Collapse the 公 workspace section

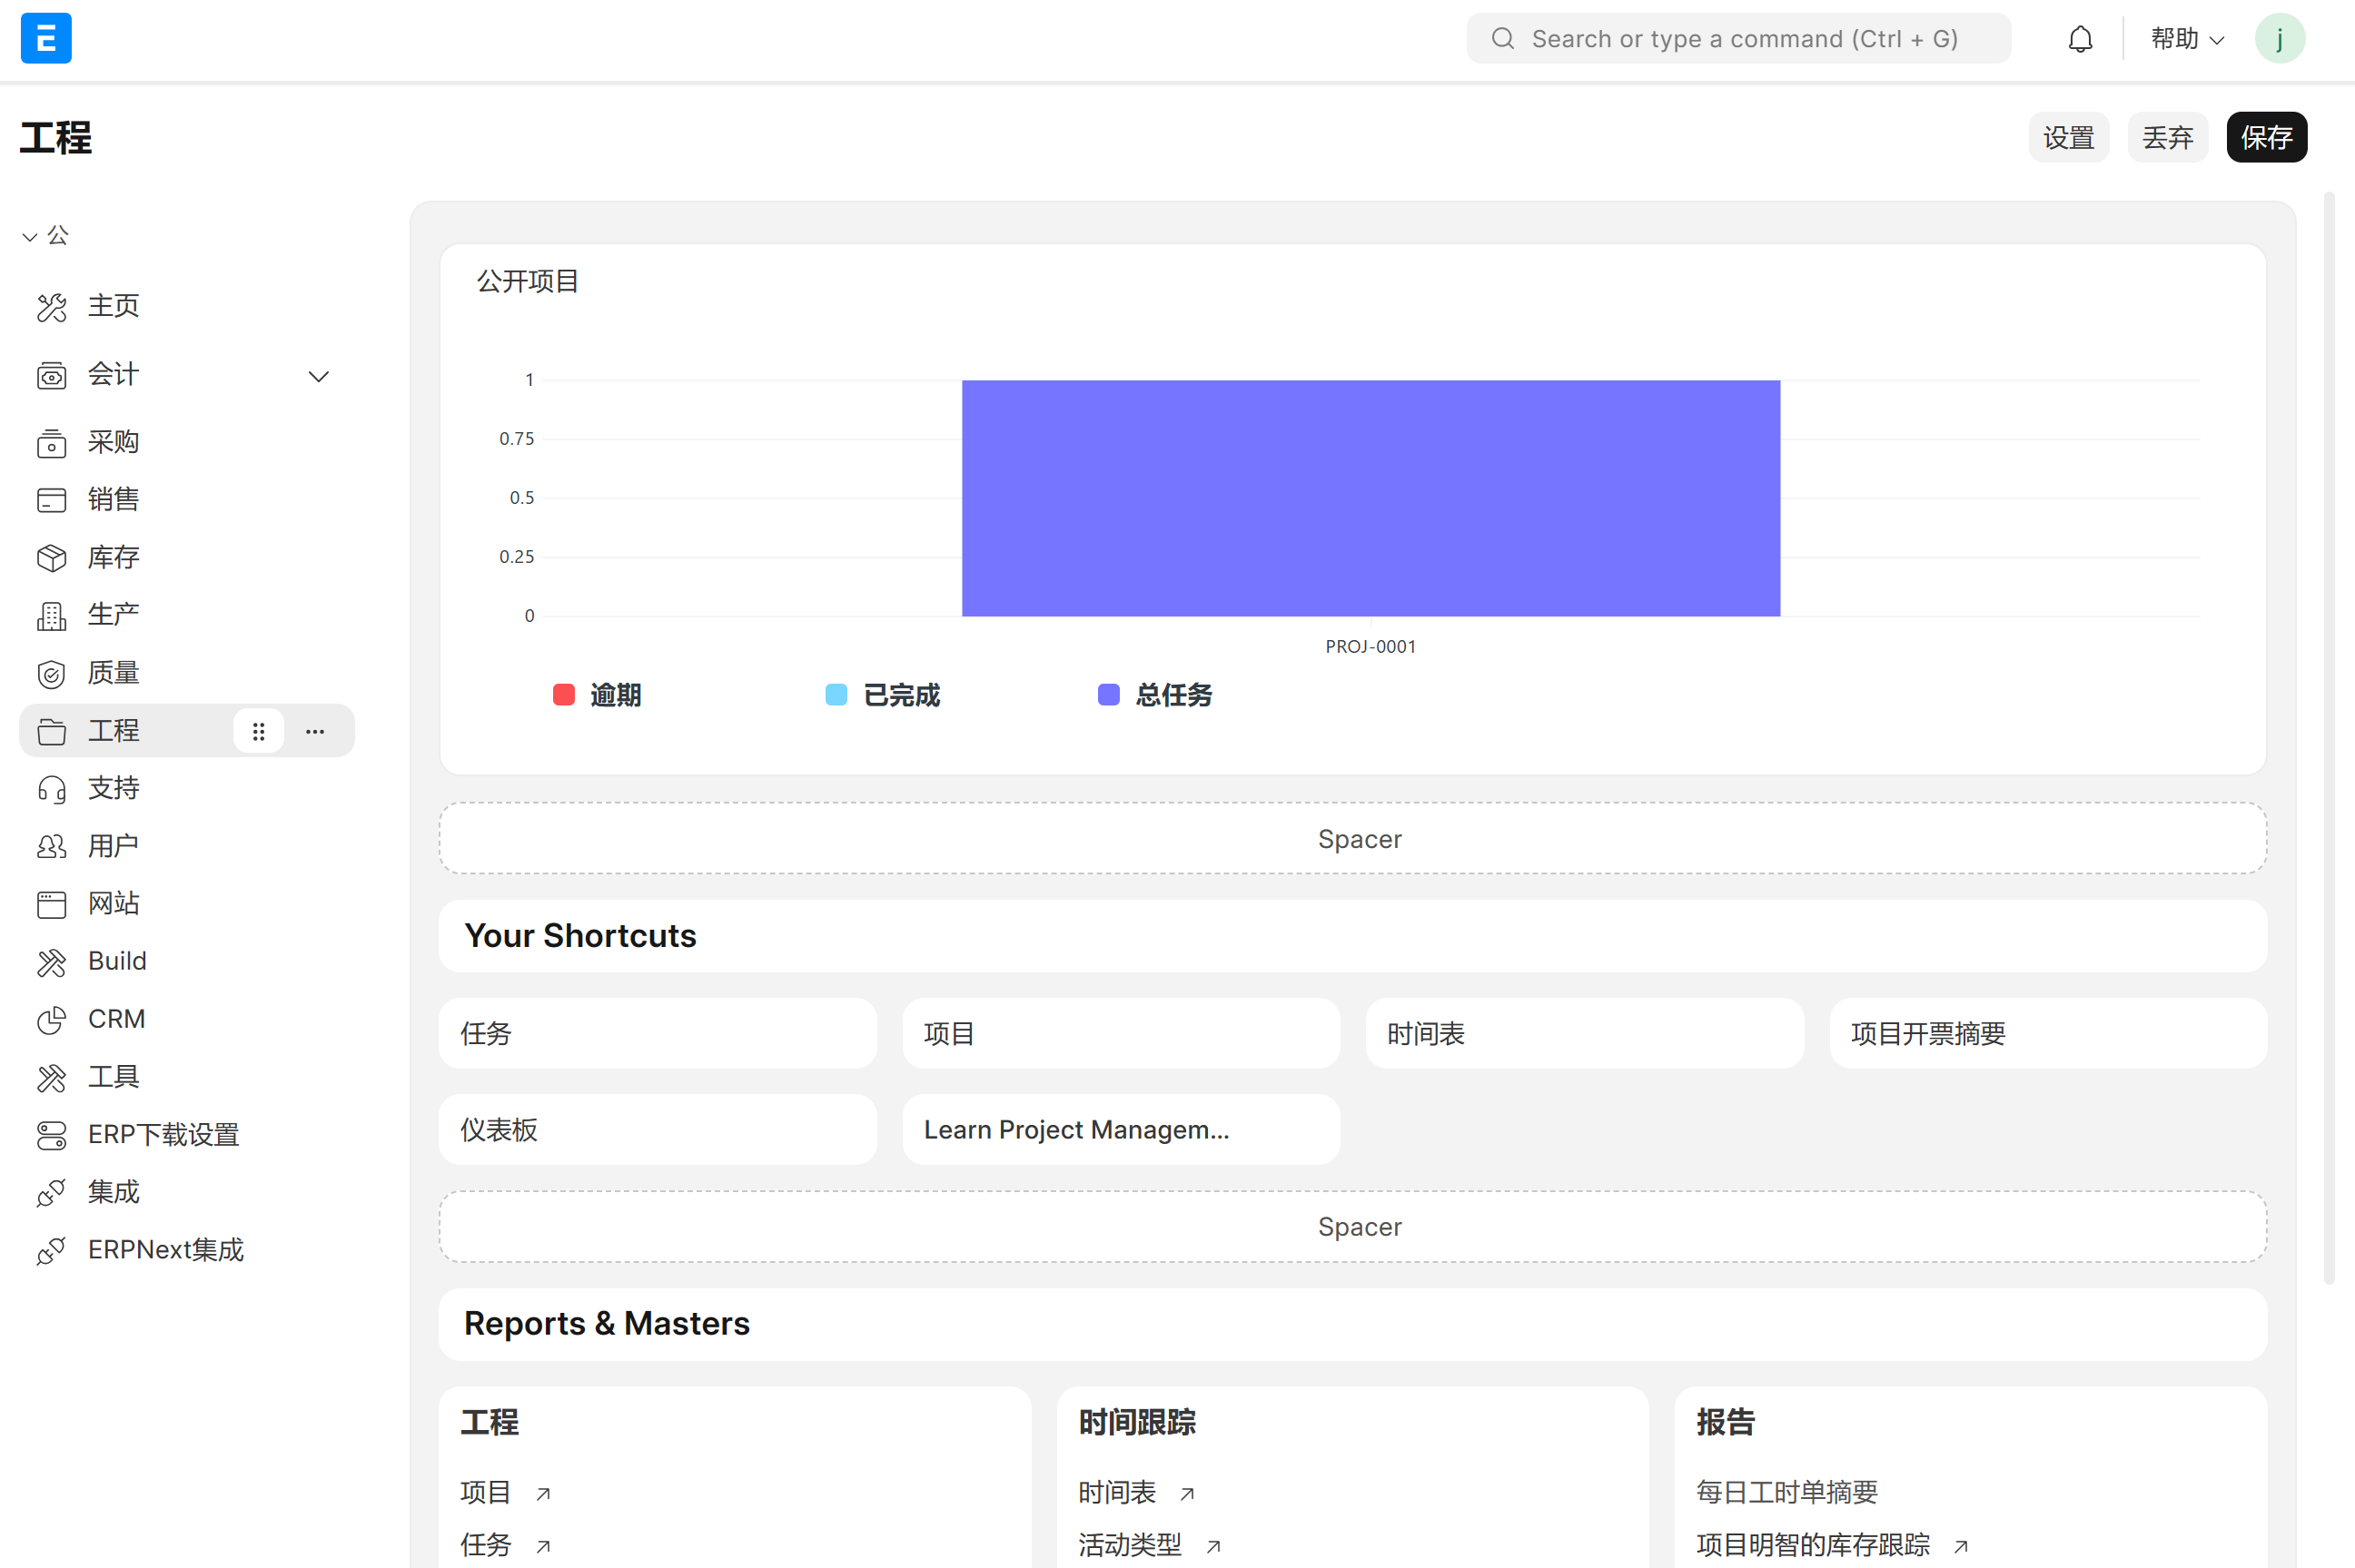click(x=29, y=236)
